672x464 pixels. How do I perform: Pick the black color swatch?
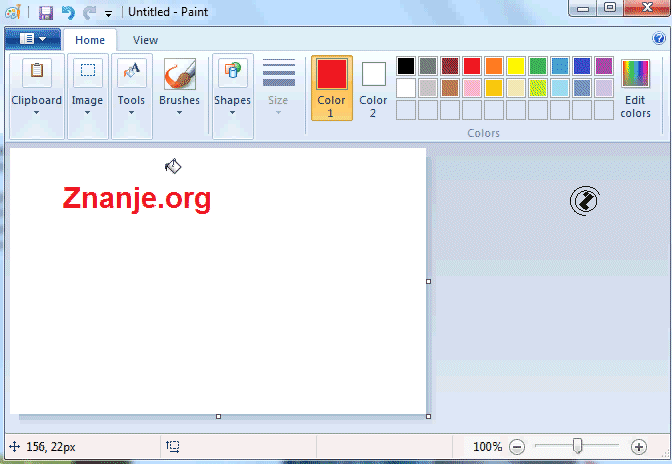405,66
